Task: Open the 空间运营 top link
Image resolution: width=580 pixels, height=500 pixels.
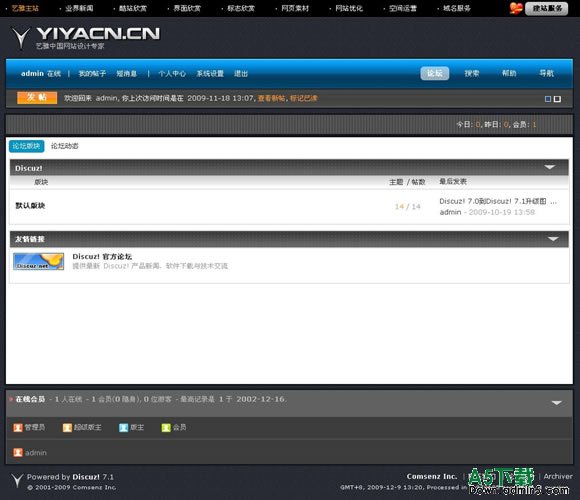Action: (x=403, y=8)
